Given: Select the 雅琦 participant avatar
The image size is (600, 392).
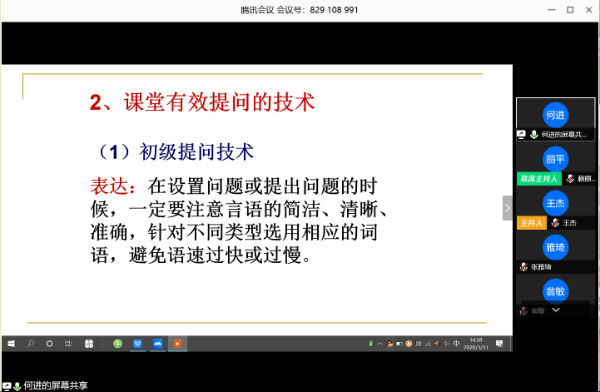Looking at the screenshot, I should [x=555, y=247].
